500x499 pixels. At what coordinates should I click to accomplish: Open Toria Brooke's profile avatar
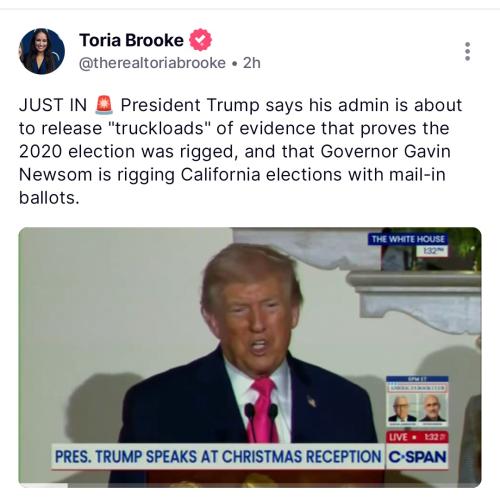(x=42, y=51)
